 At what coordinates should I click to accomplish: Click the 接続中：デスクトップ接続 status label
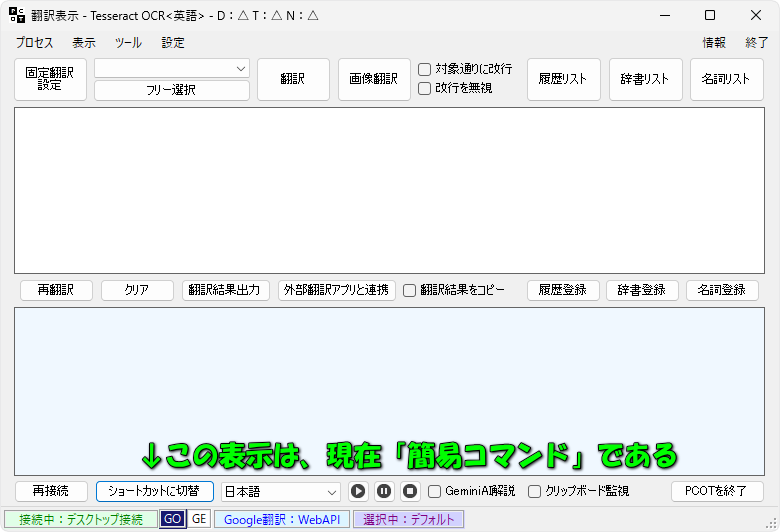pos(81,519)
